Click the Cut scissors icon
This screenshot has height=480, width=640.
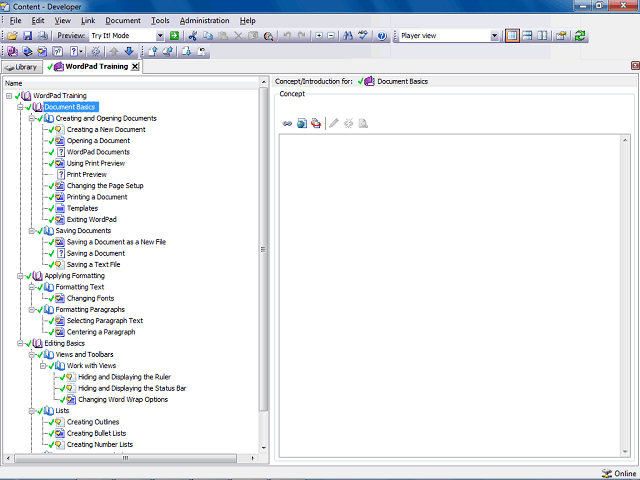click(193, 36)
